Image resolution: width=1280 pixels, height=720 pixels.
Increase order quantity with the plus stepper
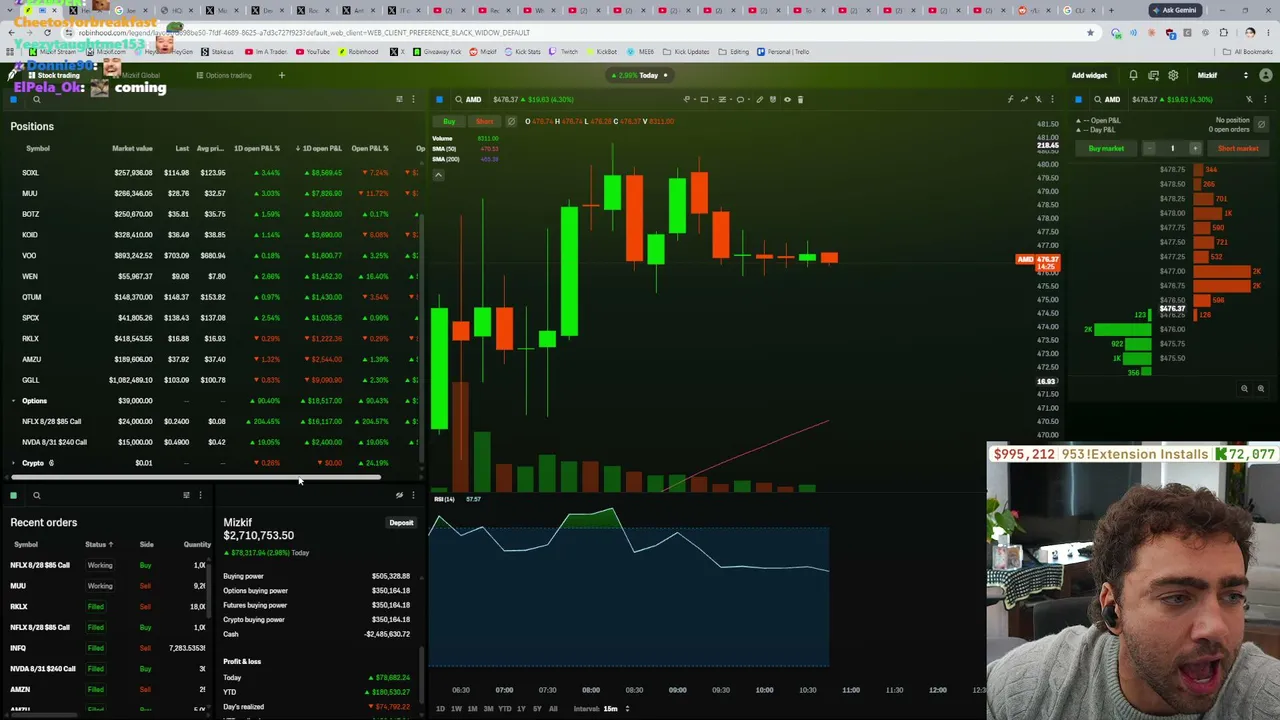coord(1194,148)
